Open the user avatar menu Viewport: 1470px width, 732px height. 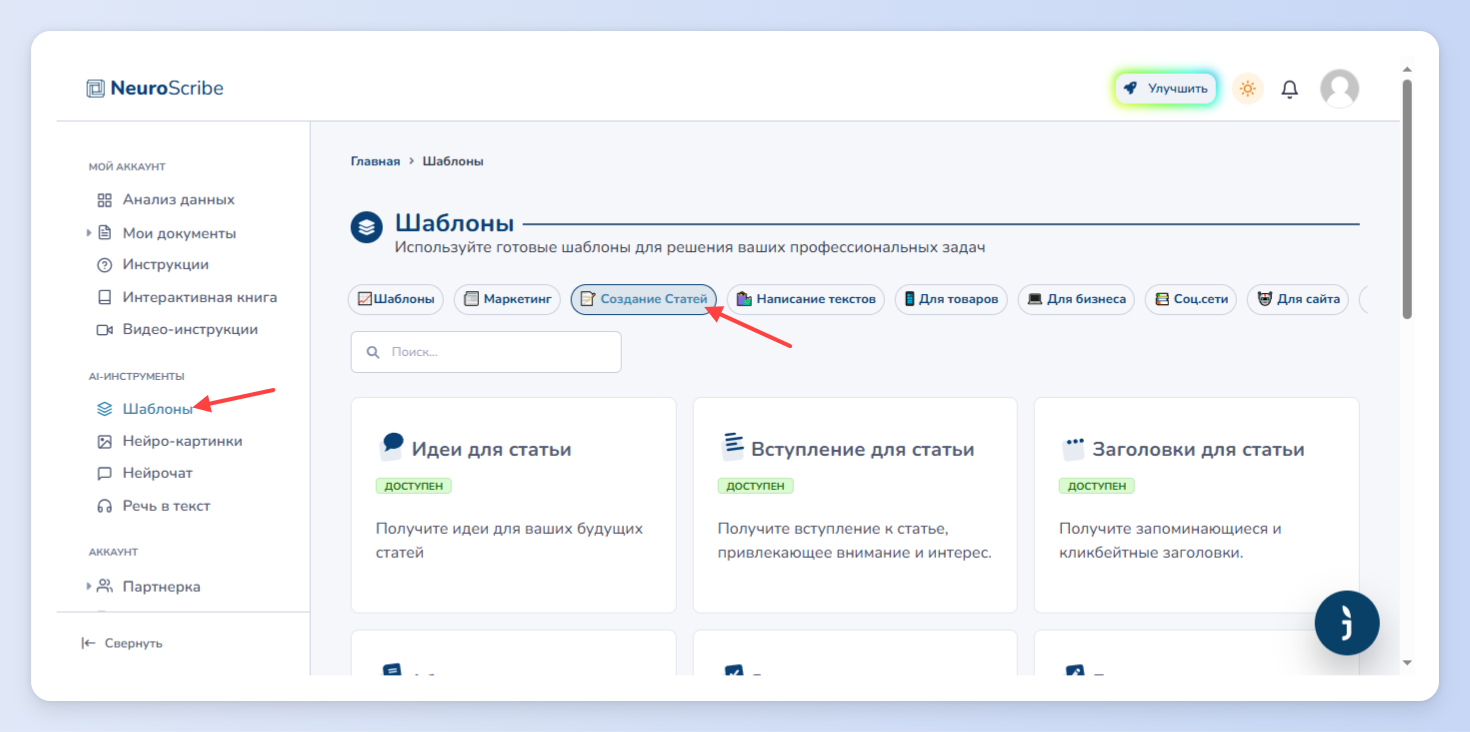(1339, 88)
